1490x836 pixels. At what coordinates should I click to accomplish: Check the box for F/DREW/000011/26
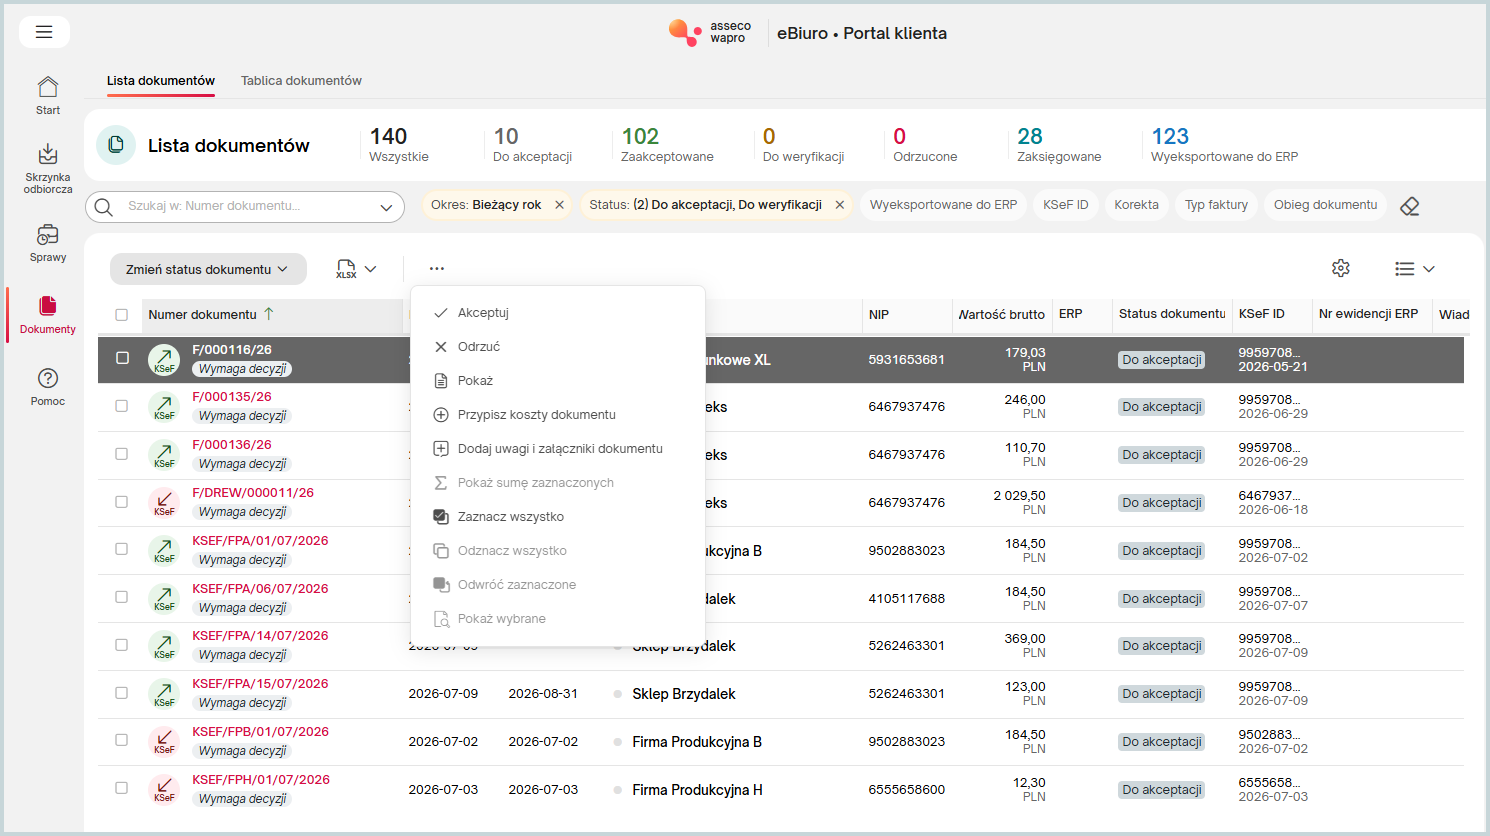[122, 502]
